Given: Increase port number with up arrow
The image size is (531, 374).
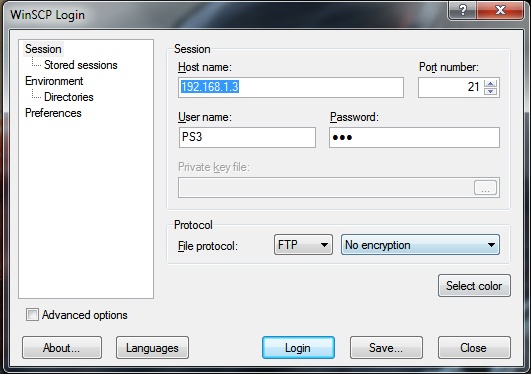Looking at the screenshot, I should pos(490,83).
